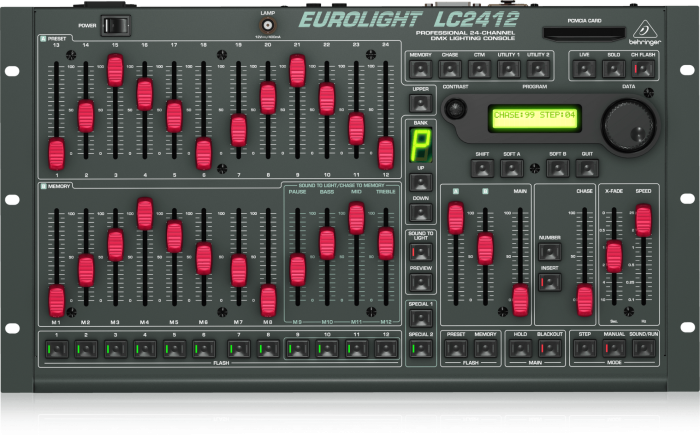
Task: Push channel FLASH button 4
Action: pos(145,349)
